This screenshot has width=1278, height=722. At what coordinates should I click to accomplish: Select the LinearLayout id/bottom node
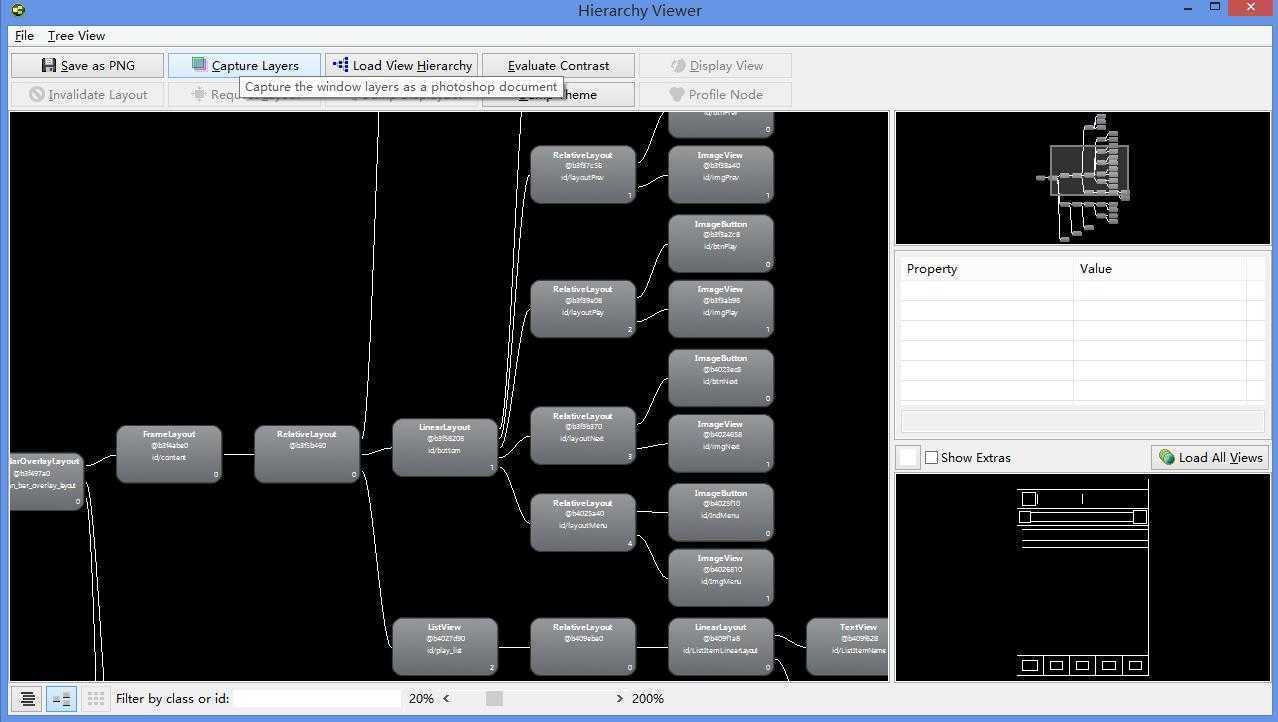(445, 447)
